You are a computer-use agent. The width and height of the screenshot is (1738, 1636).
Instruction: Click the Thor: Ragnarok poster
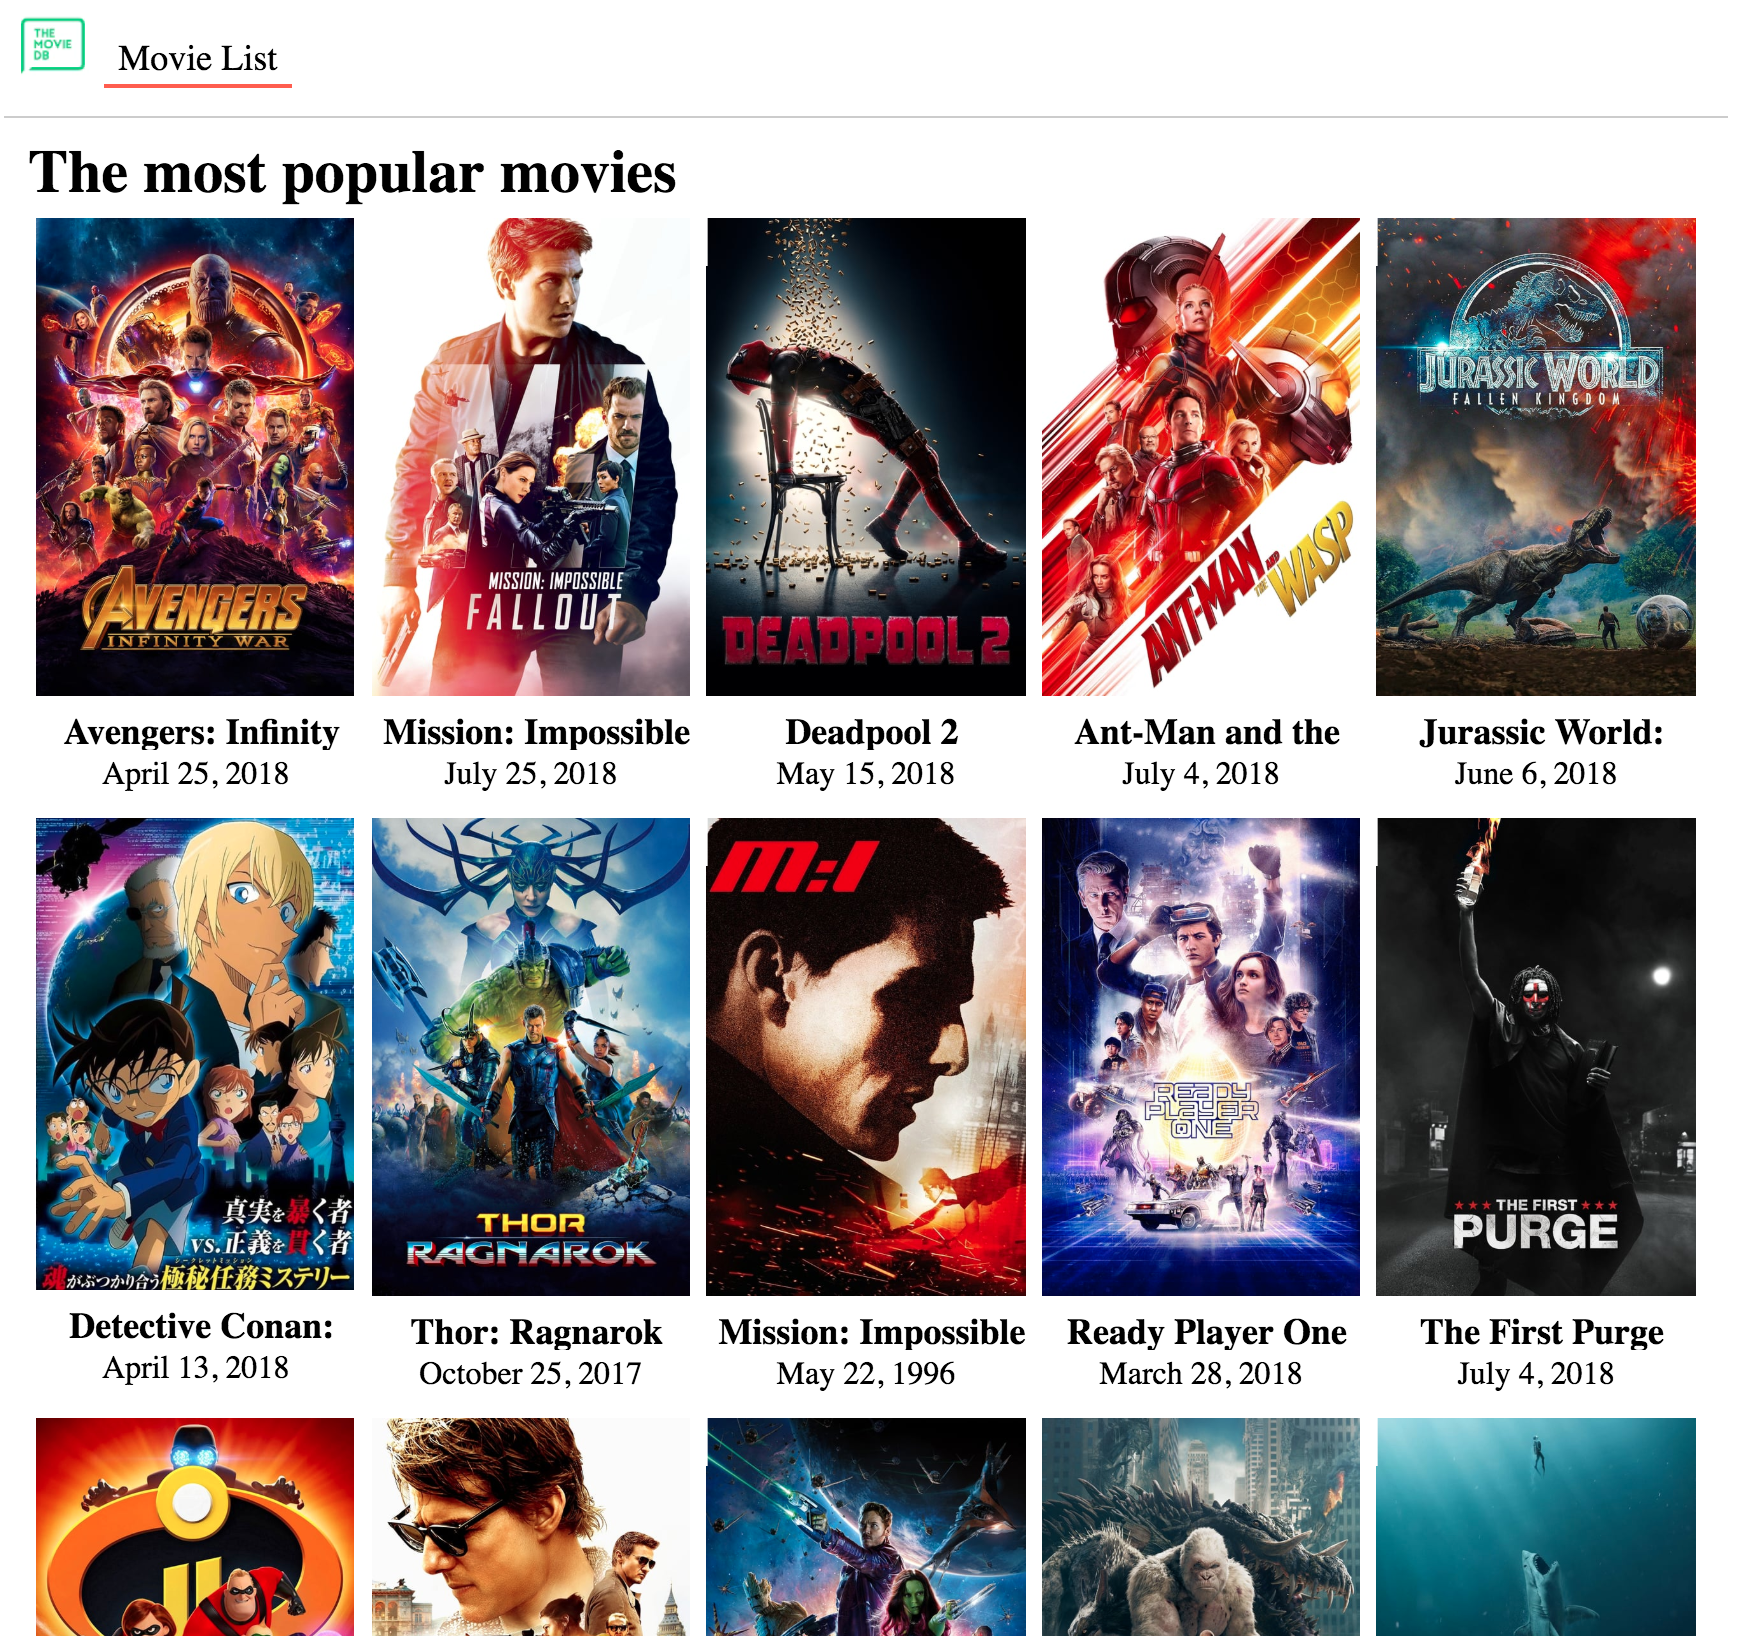[x=531, y=1057]
